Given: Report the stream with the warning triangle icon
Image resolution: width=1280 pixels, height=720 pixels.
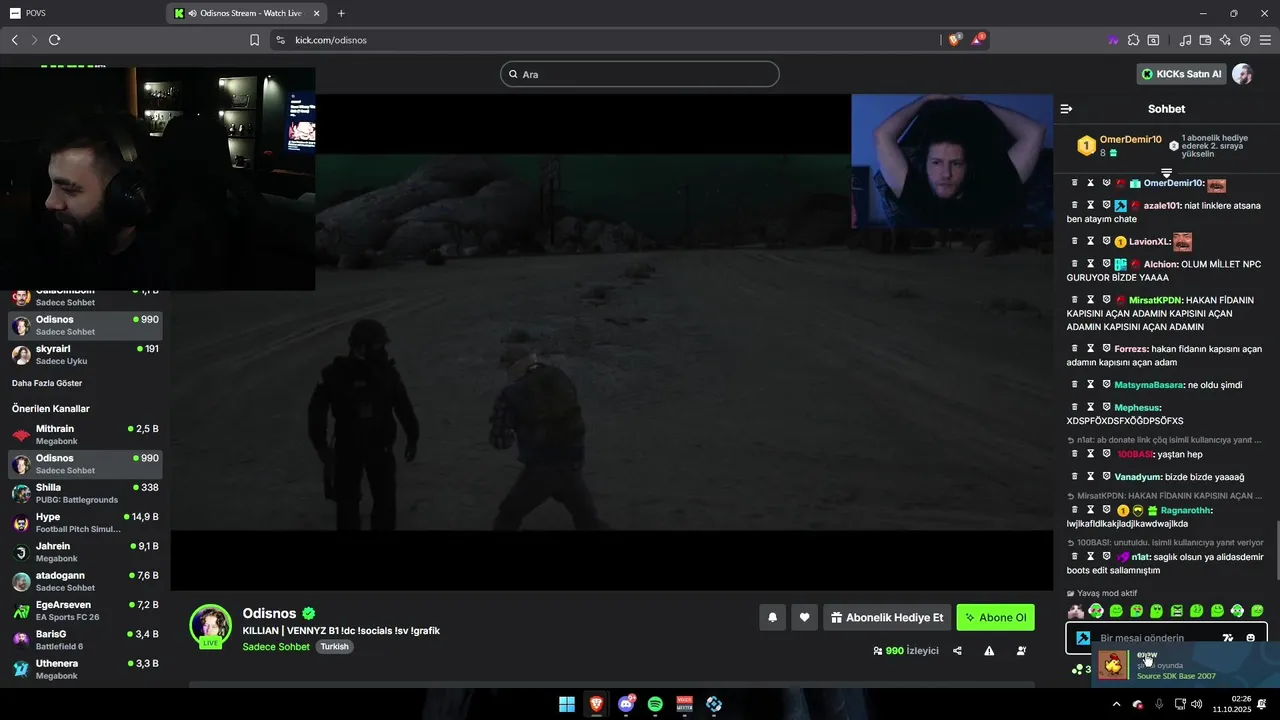Looking at the screenshot, I should pos(989,651).
